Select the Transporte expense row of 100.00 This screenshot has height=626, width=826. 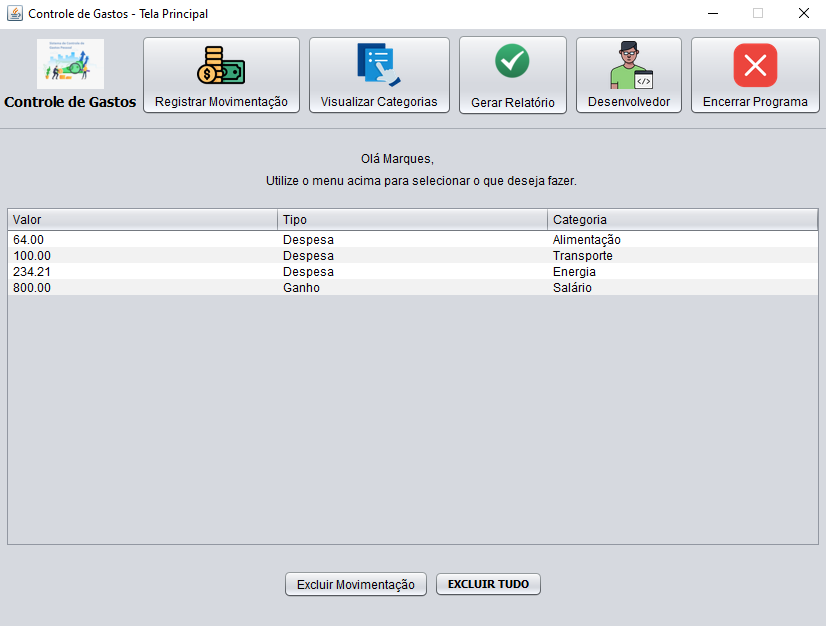point(400,256)
